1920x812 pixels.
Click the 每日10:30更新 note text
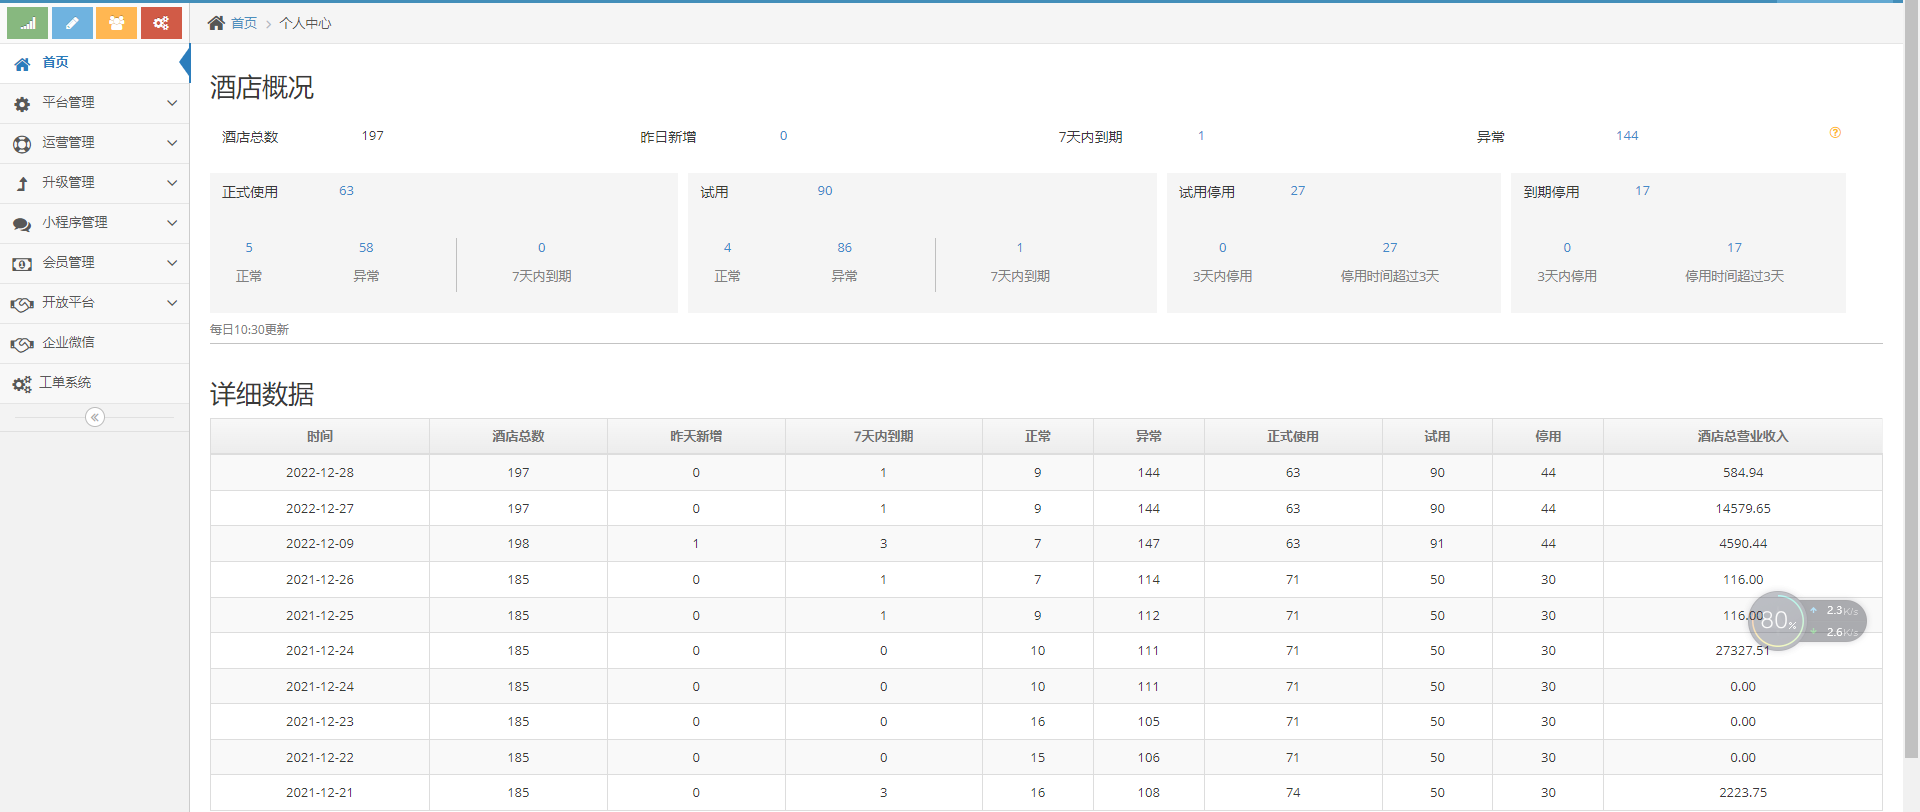click(x=249, y=330)
